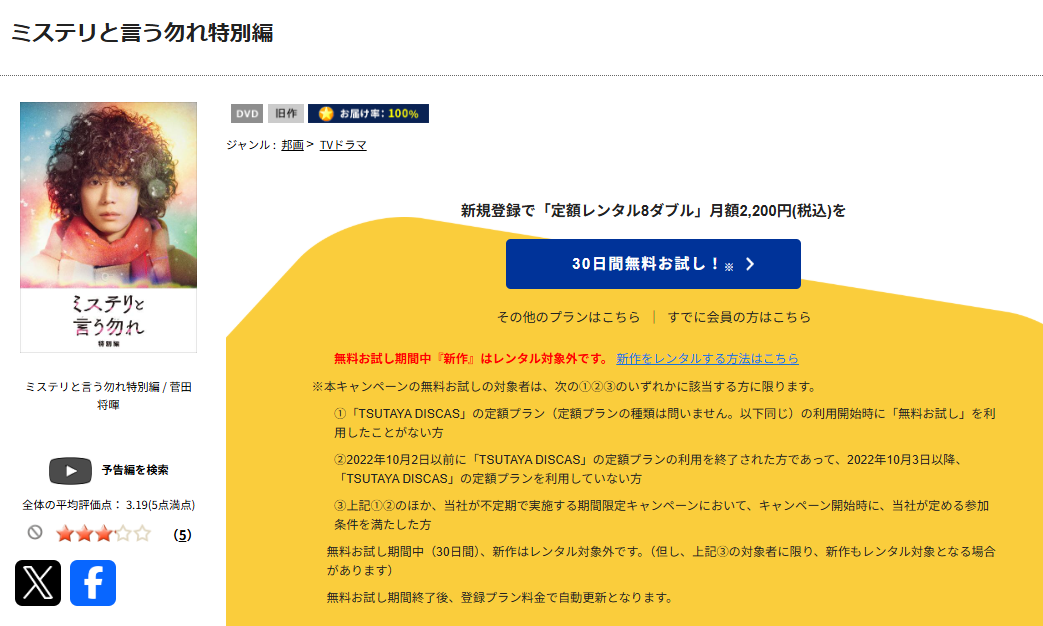Viewport: 1043px width, 626px height.
Task: Click condition ① about 無料お試し usage
Action: coord(665,423)
